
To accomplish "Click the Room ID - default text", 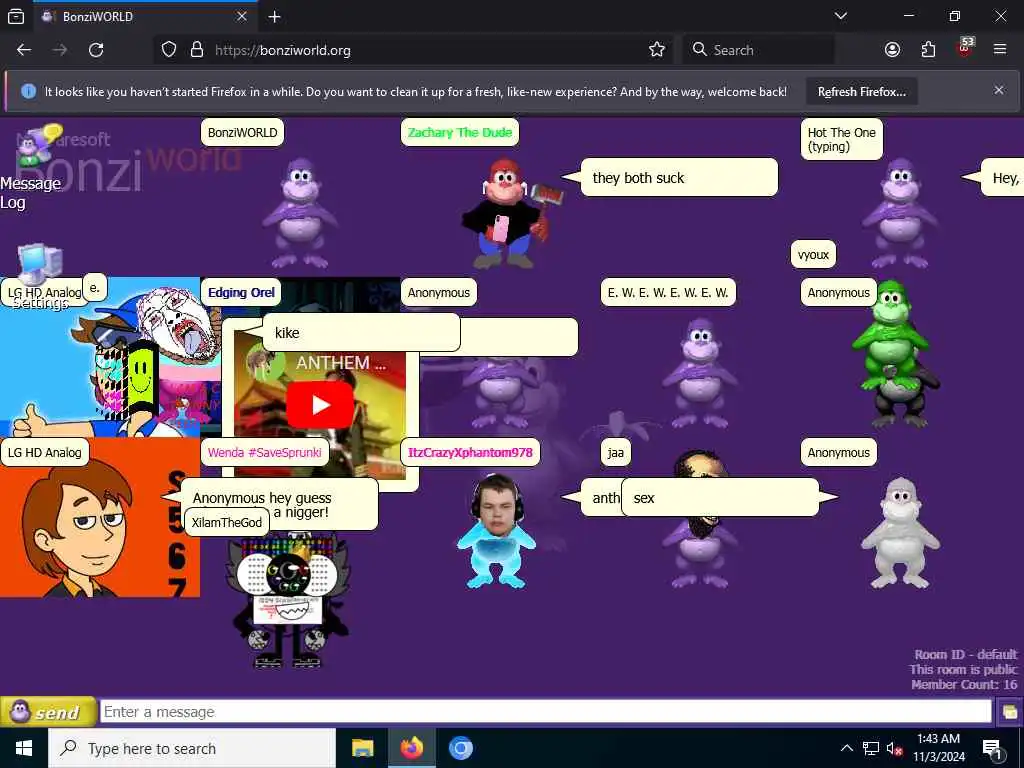I will [x=965, y=654].
